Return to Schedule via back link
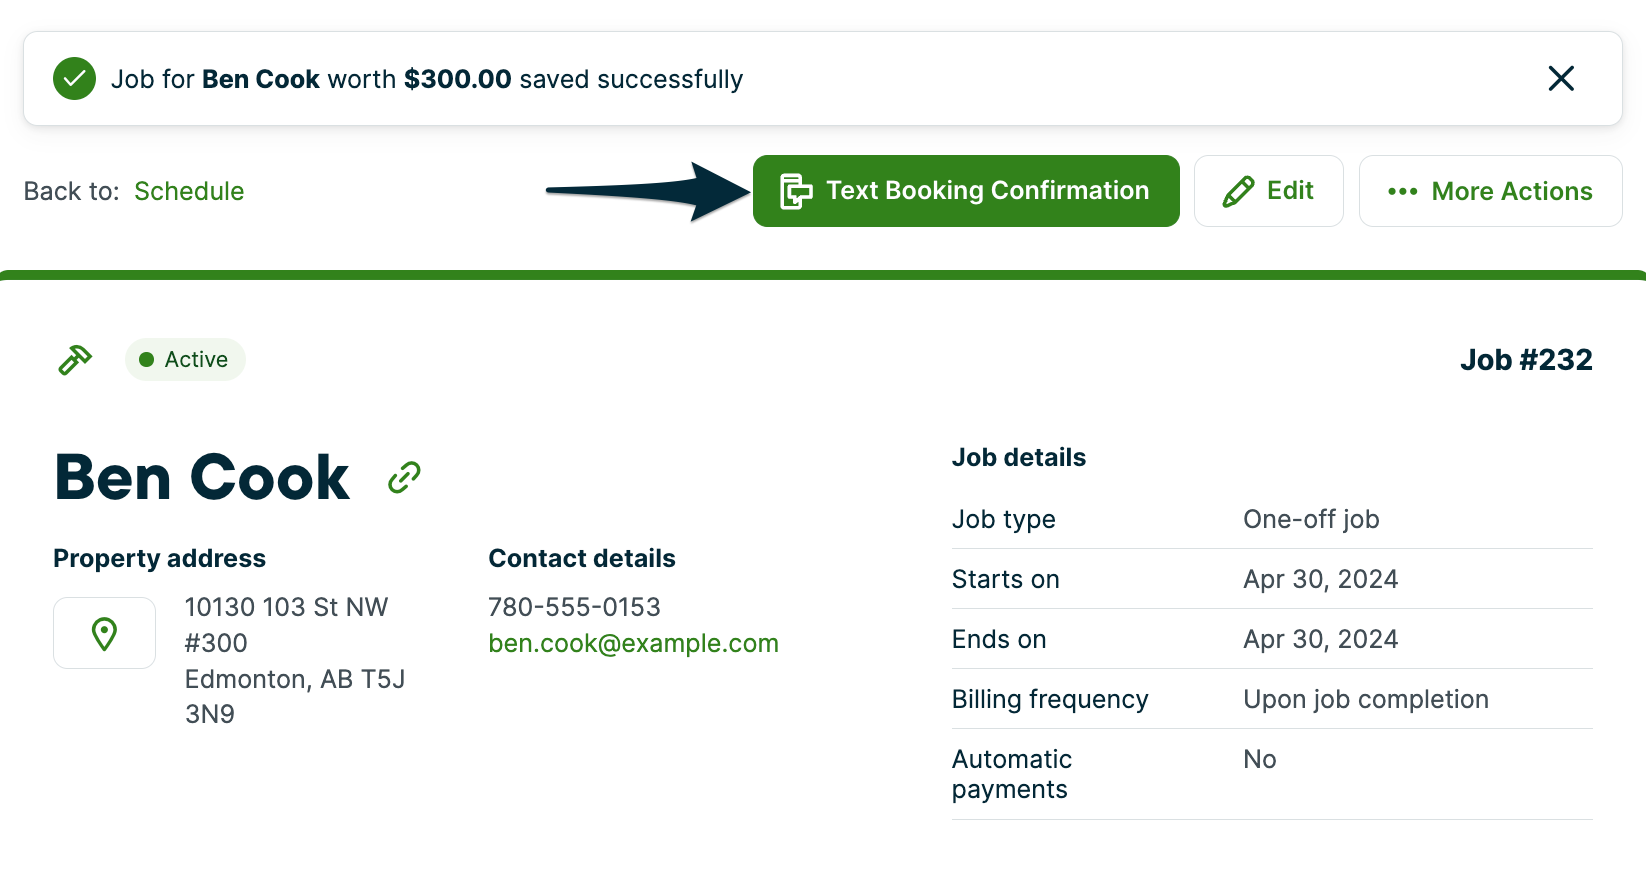 tap(189, 191)
